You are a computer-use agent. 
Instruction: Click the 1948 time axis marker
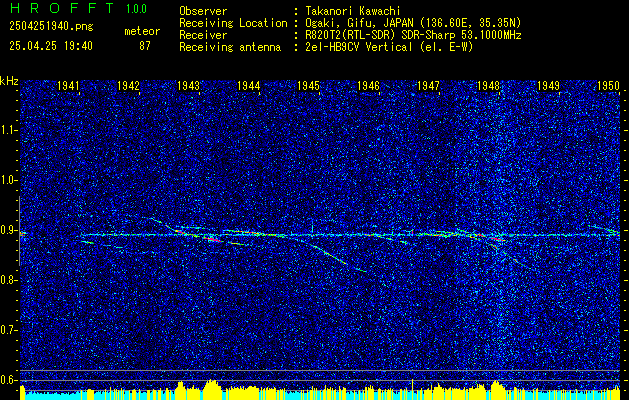coord(488,85)
